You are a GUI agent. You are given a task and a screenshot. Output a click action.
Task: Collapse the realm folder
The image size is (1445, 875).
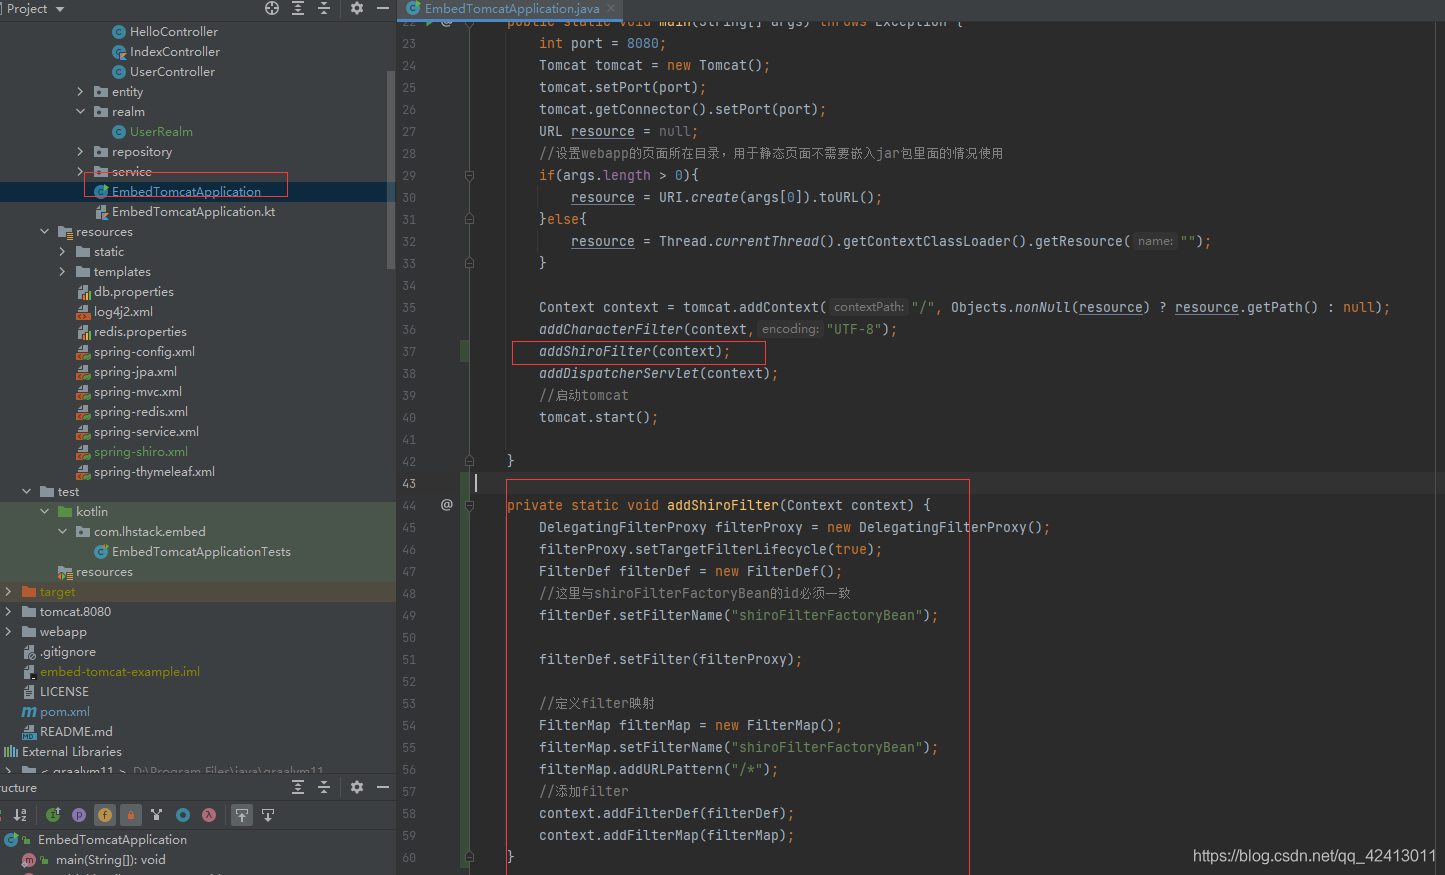click(81, 112)
